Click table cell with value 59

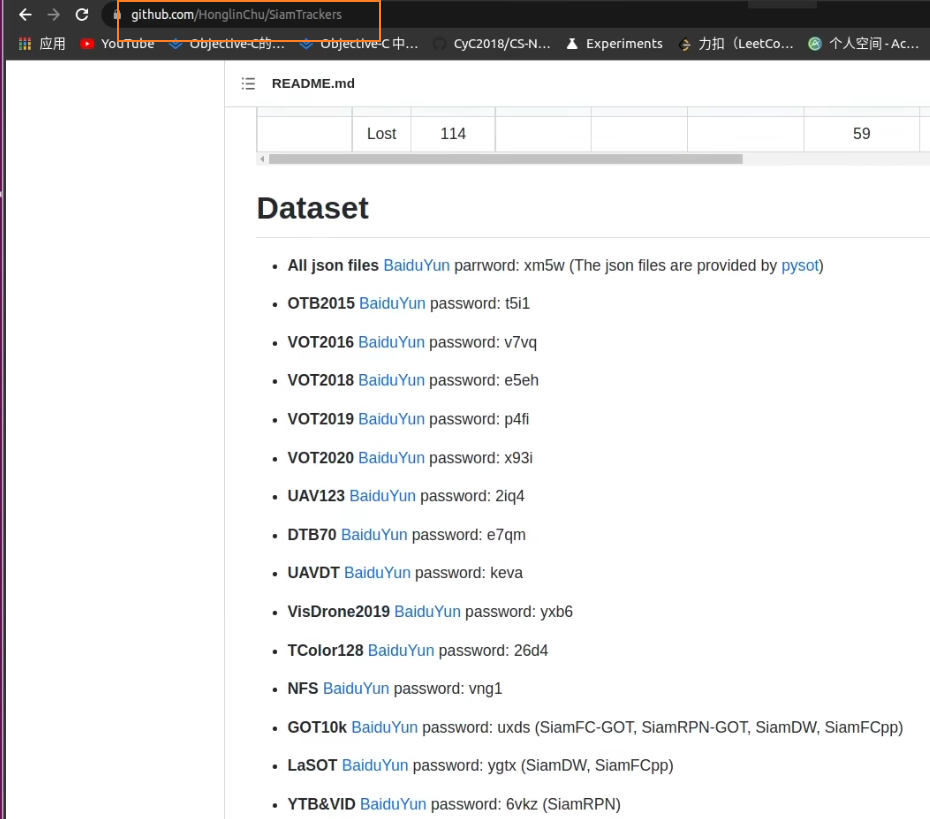click(x=861, y=133)
